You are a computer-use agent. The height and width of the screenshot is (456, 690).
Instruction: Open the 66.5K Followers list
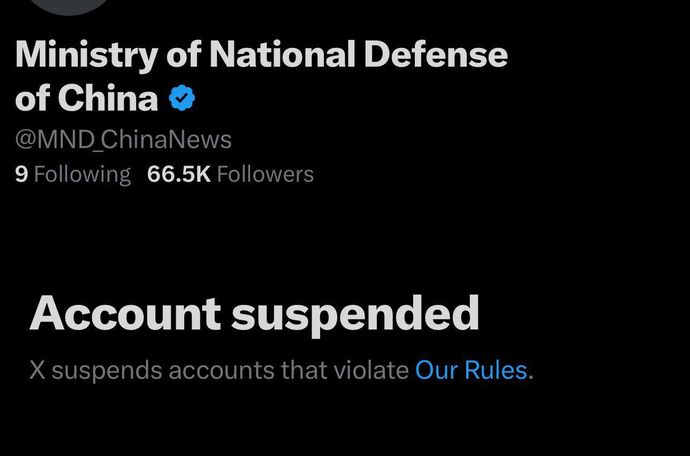click(x=230, y=174)
